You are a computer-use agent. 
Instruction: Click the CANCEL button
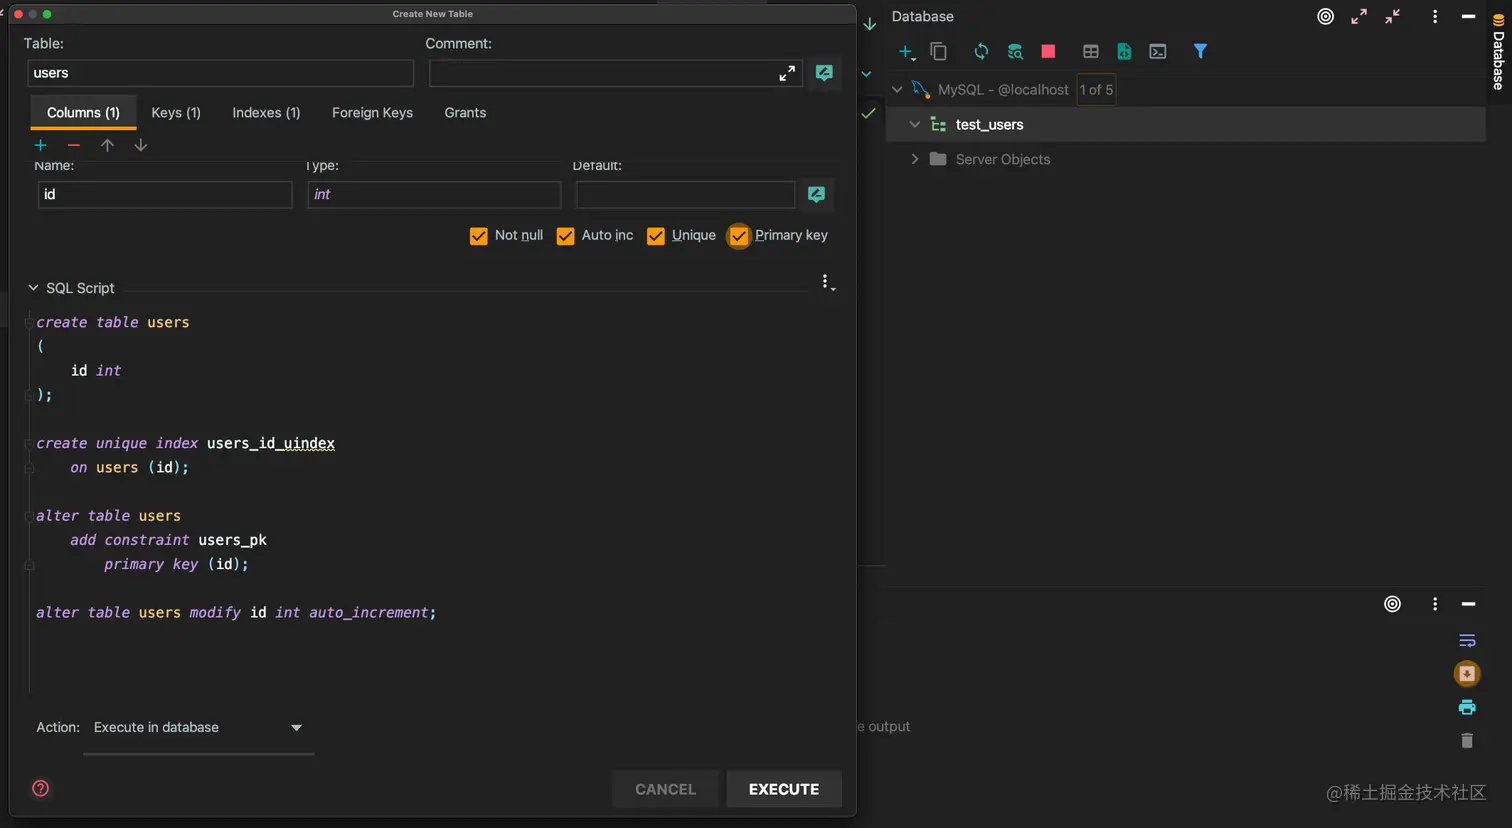665,789
